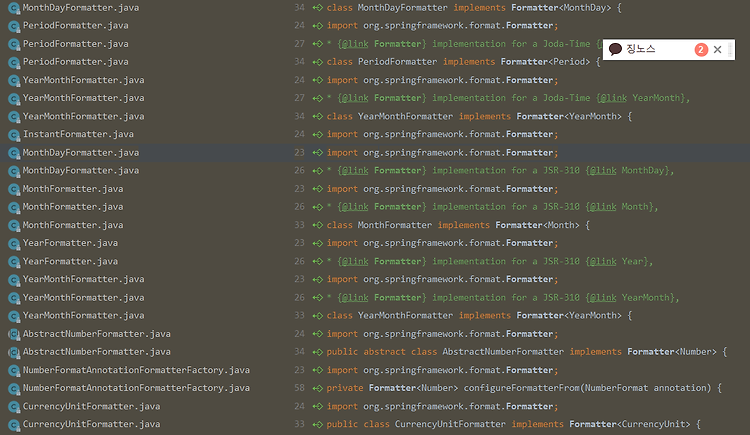
Task: Click class icon of PeriodFormatter.java line 34 row
Action: (x=14, y=62)
